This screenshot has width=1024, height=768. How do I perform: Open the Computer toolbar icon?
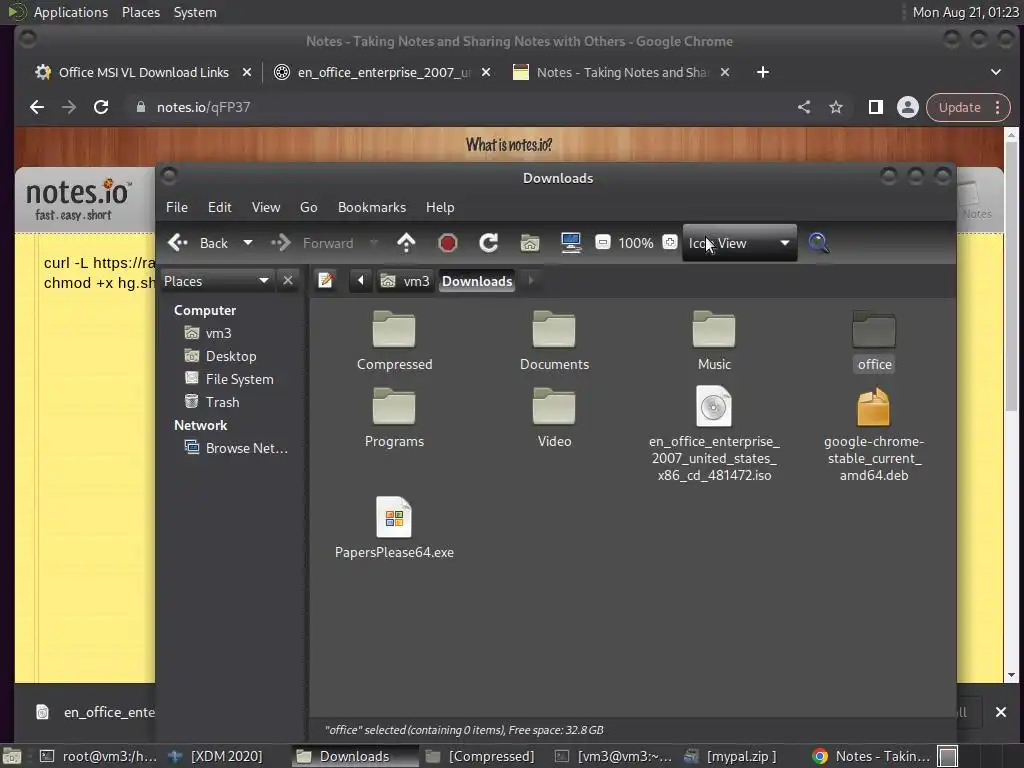pyautogui.click(x=571, y=243)
